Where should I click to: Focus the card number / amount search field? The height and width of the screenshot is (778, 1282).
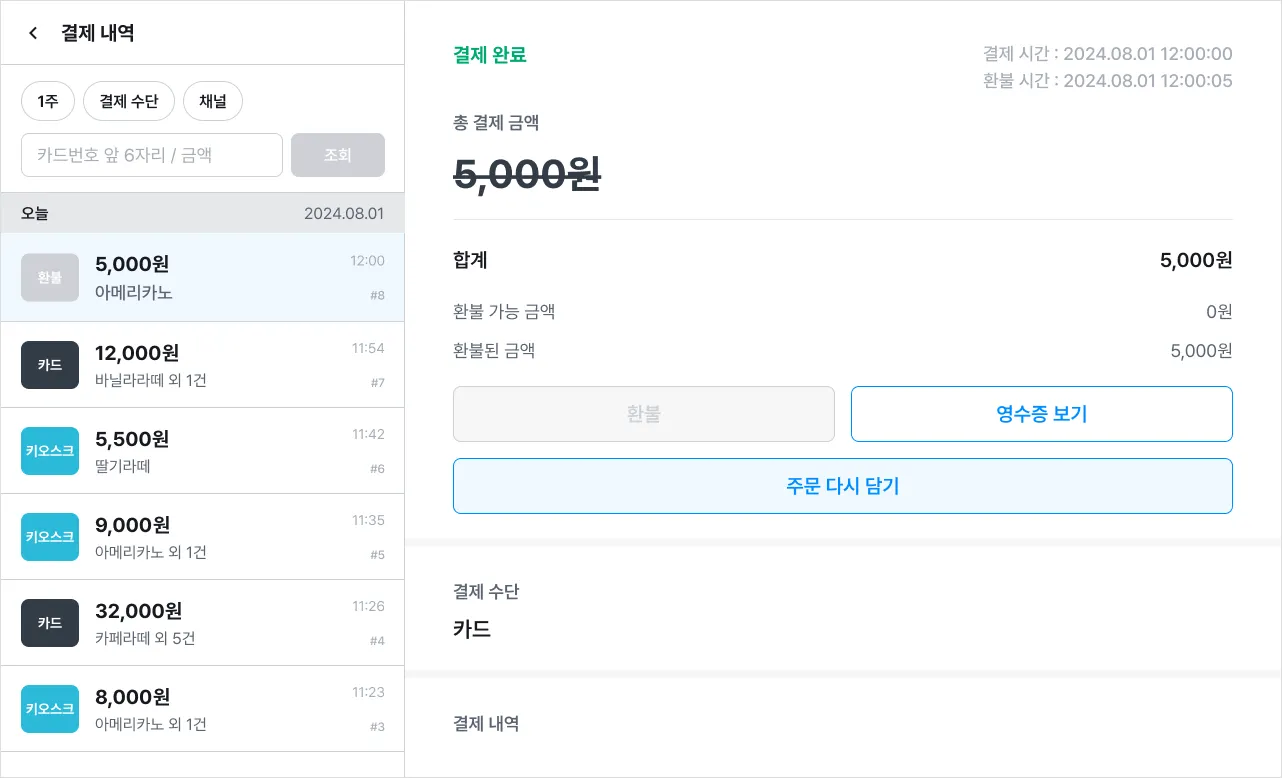(152, 155)
